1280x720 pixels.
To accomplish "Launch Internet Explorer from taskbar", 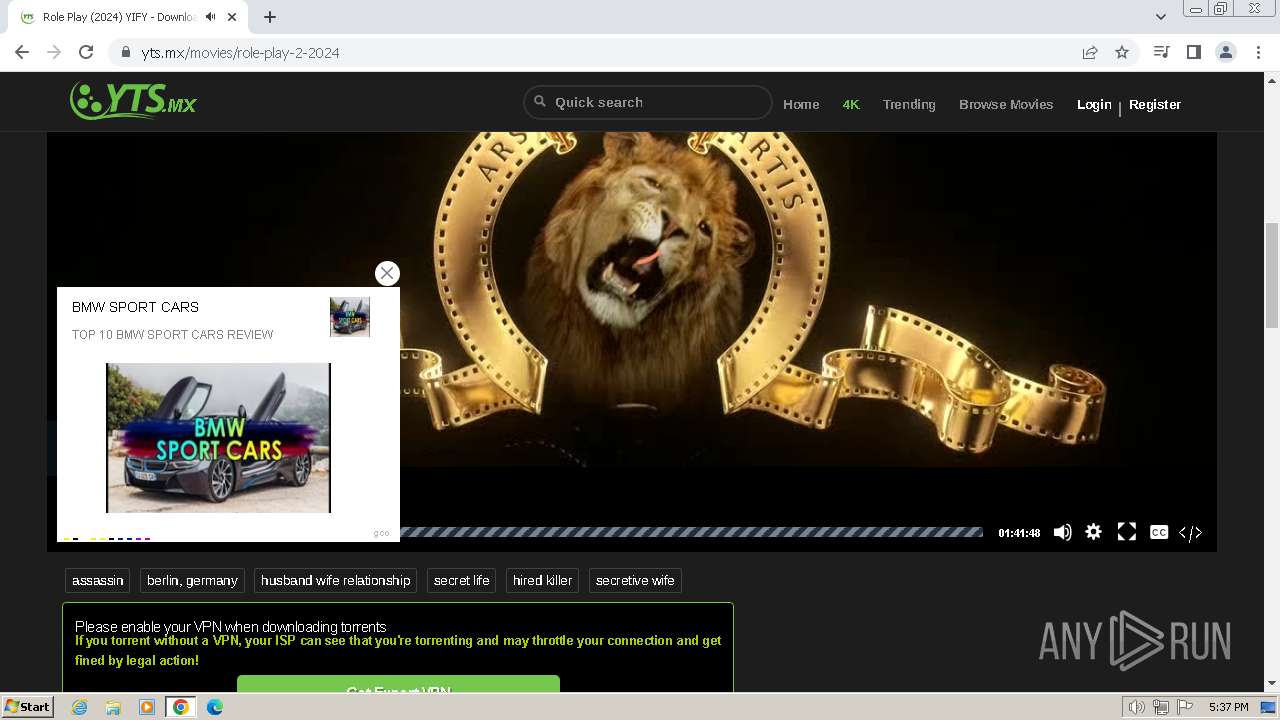I will [x=79, y=707].
